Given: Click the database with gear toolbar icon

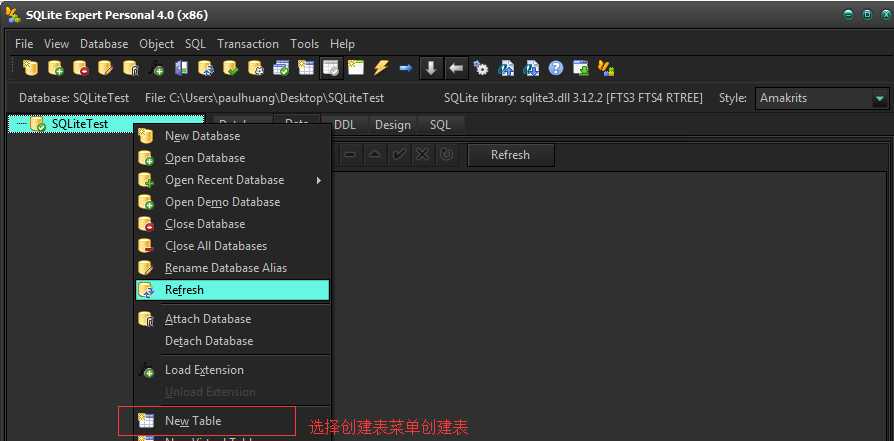Looking at the screenshot, I should click(256, 68).
